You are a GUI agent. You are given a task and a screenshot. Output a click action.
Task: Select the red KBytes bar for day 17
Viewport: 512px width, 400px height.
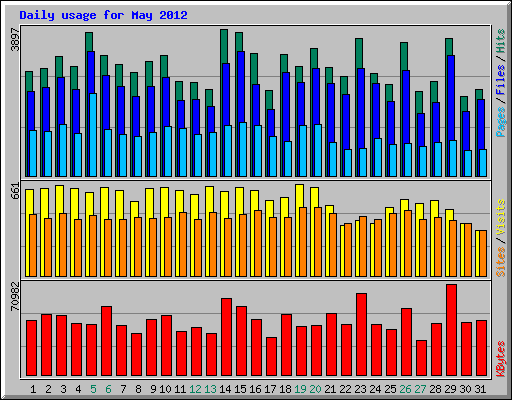tap(271, 357)
